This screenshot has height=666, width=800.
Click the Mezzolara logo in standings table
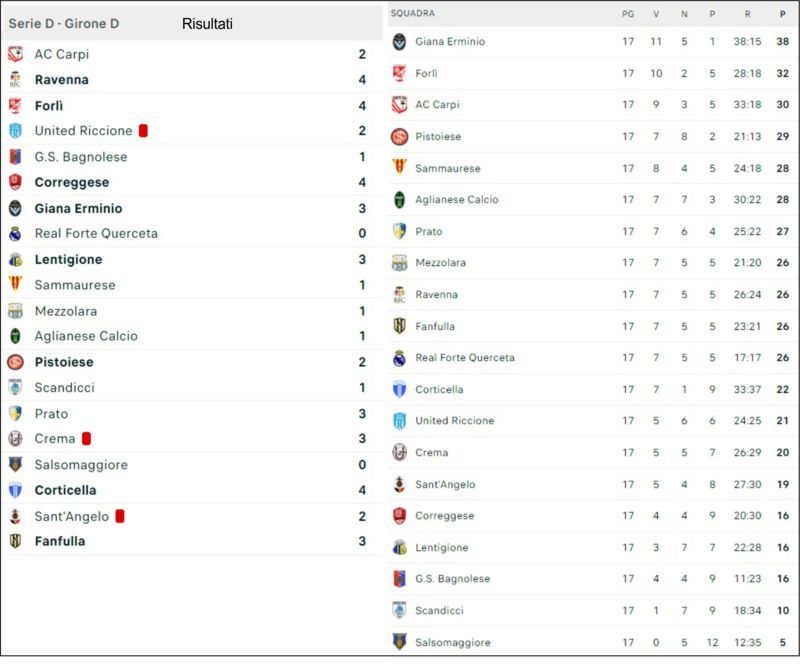click(399, 263)
